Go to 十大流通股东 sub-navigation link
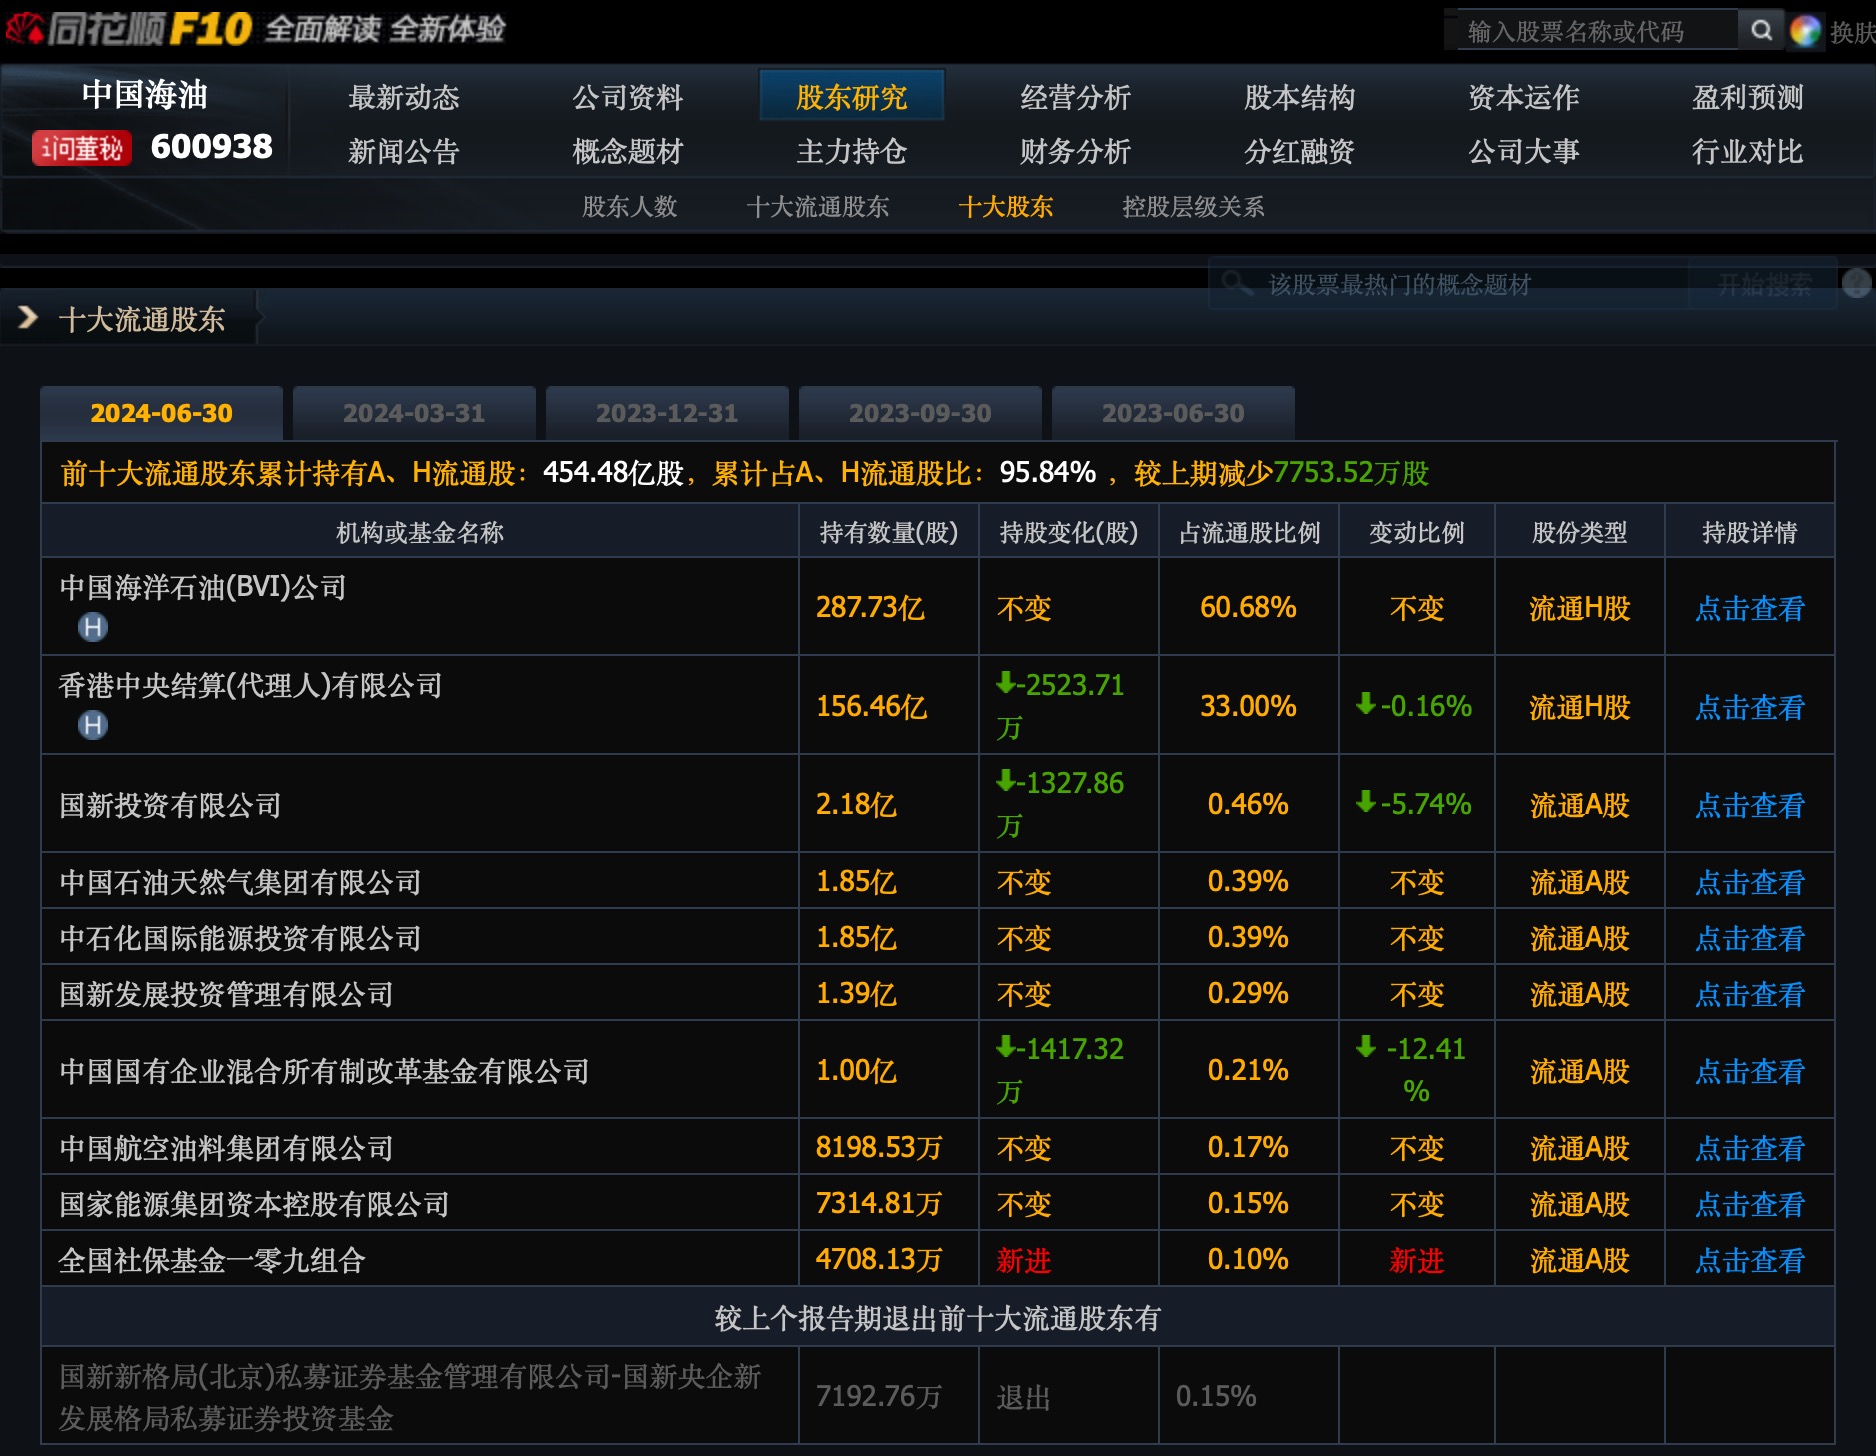The height and width of the screenshot is (1456, 1876). [x=818, y=207]
